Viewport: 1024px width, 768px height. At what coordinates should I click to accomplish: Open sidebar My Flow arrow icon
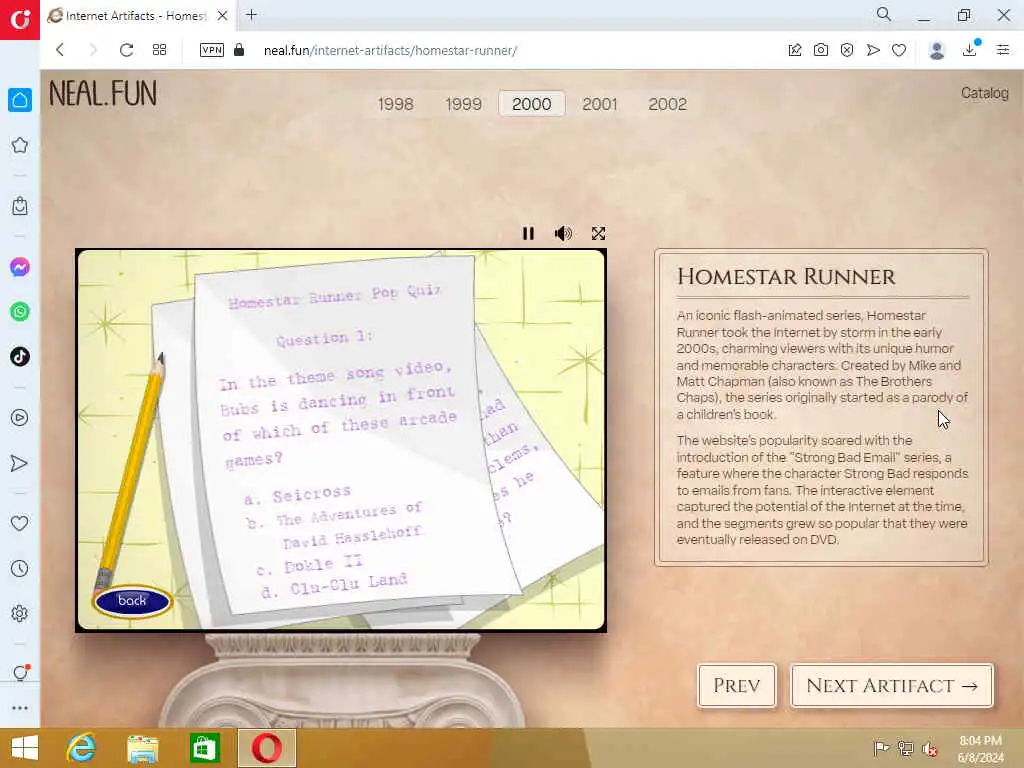click(x=20, y=463)
